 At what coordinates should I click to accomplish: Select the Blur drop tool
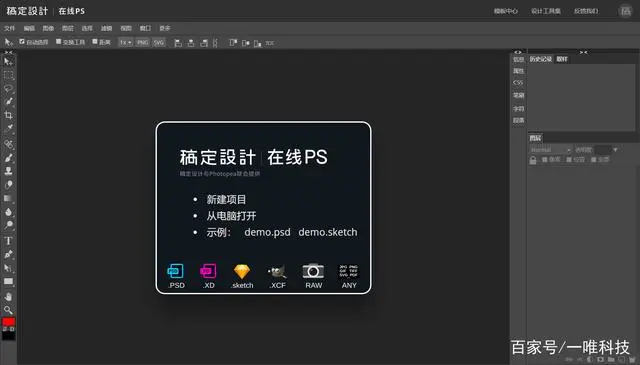tap(8, 212)
